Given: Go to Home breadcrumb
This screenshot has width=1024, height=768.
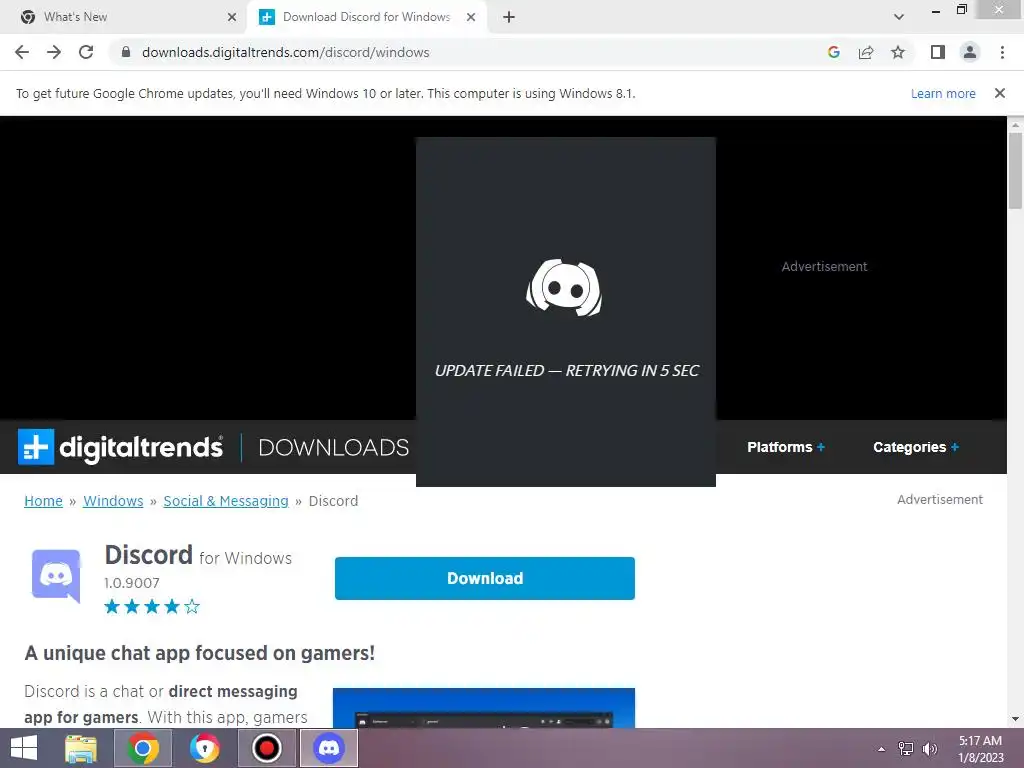Looking at the screenshot, I should [43, 501].
